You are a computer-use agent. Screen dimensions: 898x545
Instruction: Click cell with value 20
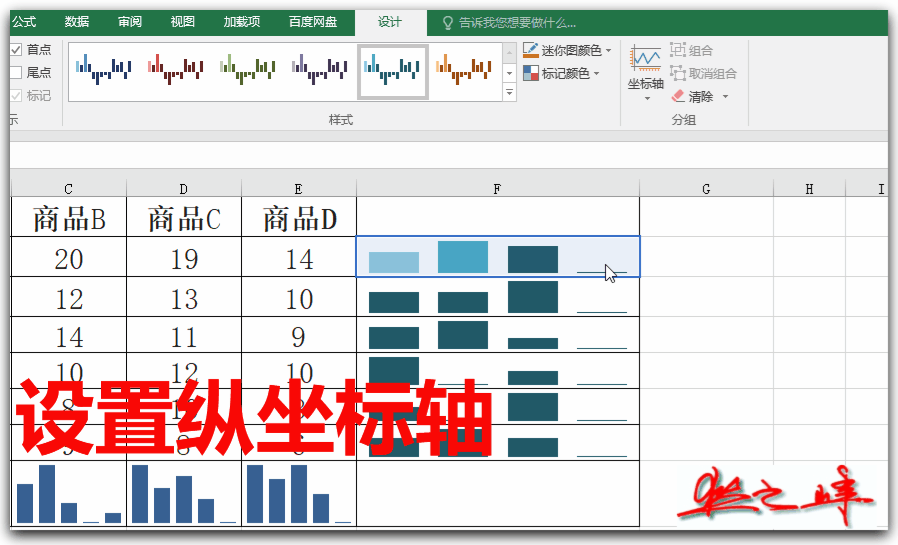tap(69, 257)
